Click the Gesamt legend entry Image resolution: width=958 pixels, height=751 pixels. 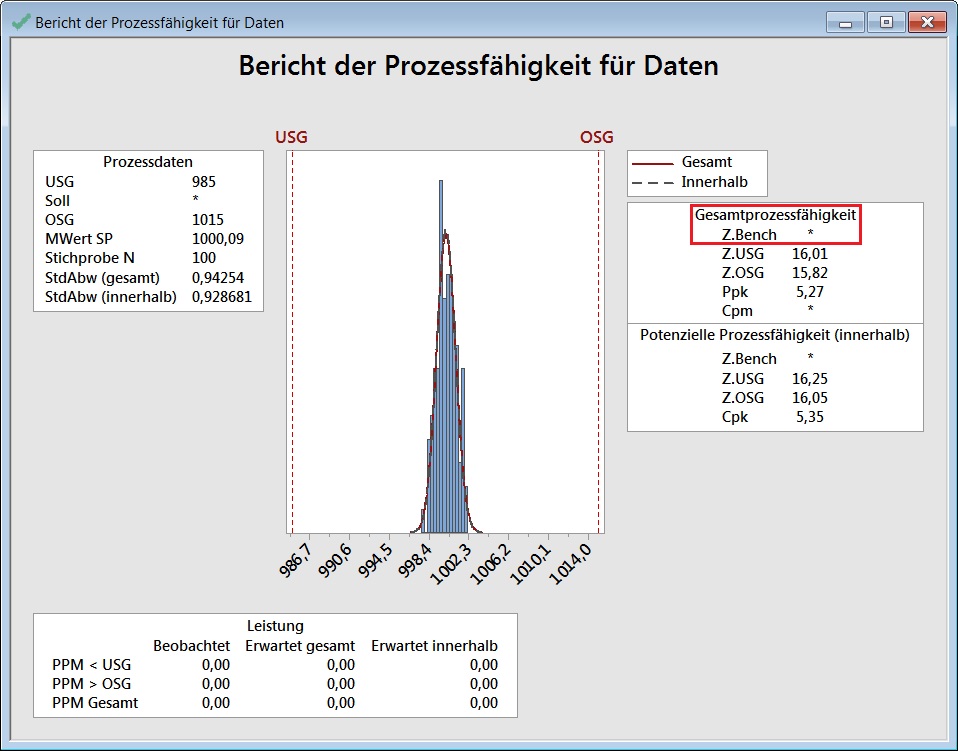706,162
